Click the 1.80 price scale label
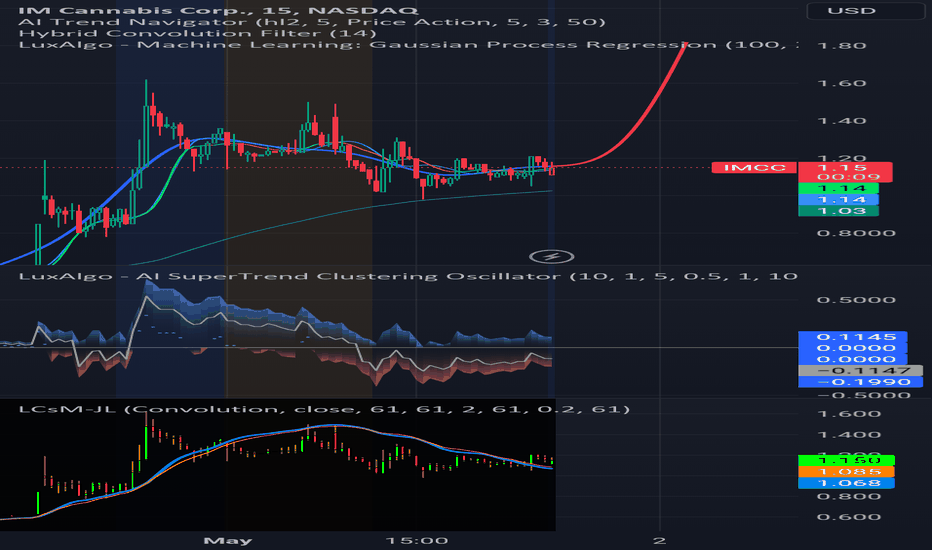The height and width of the screenshot is (550, 932). 842,46
